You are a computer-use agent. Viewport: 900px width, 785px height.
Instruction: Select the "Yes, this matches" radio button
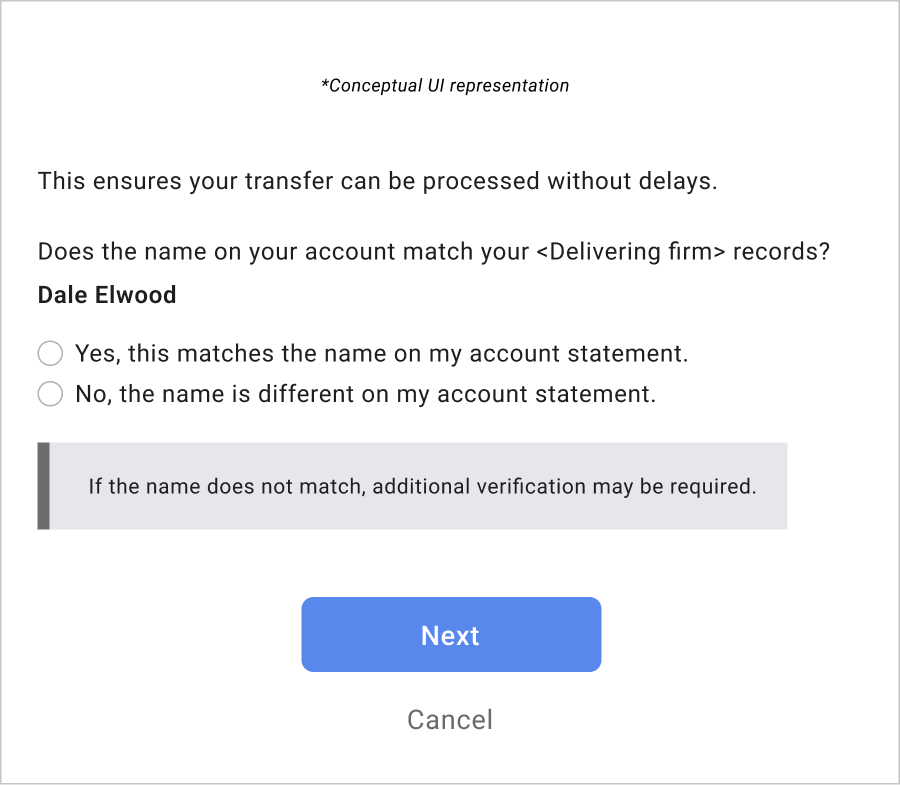pyautogui.click(x=50, y=354)
